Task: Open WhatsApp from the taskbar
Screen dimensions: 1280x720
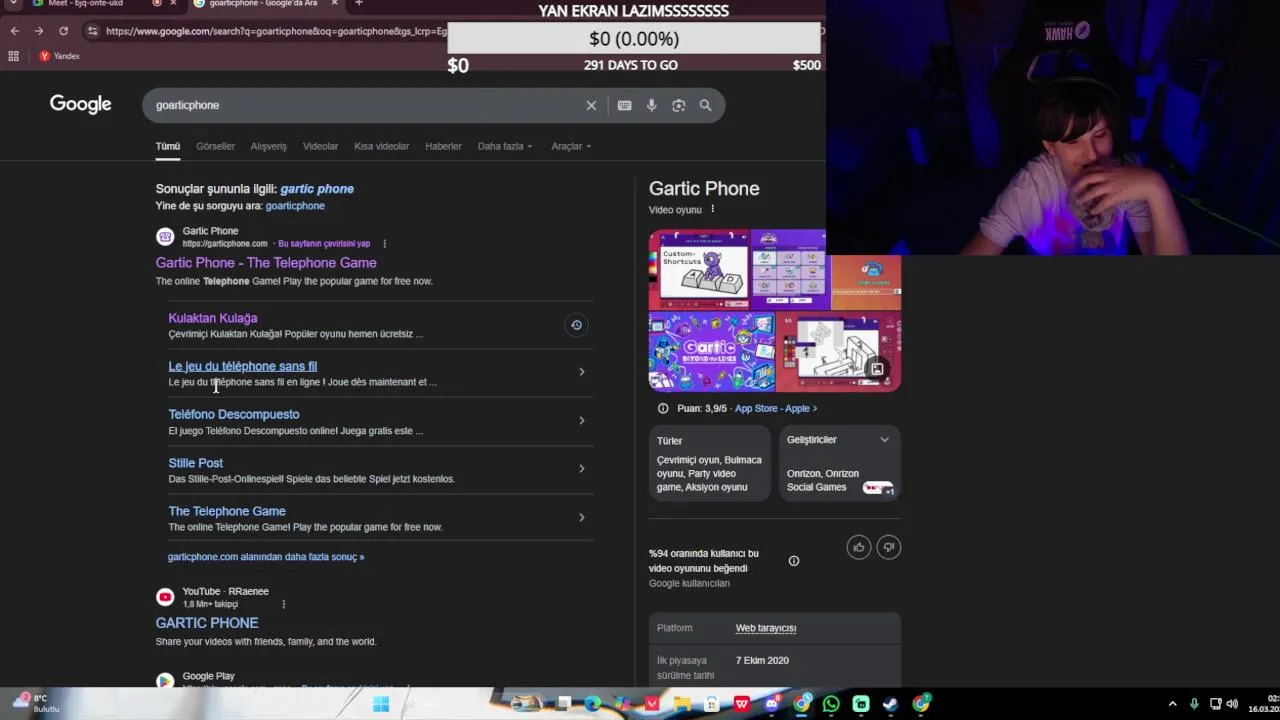Action: [831, 704]
